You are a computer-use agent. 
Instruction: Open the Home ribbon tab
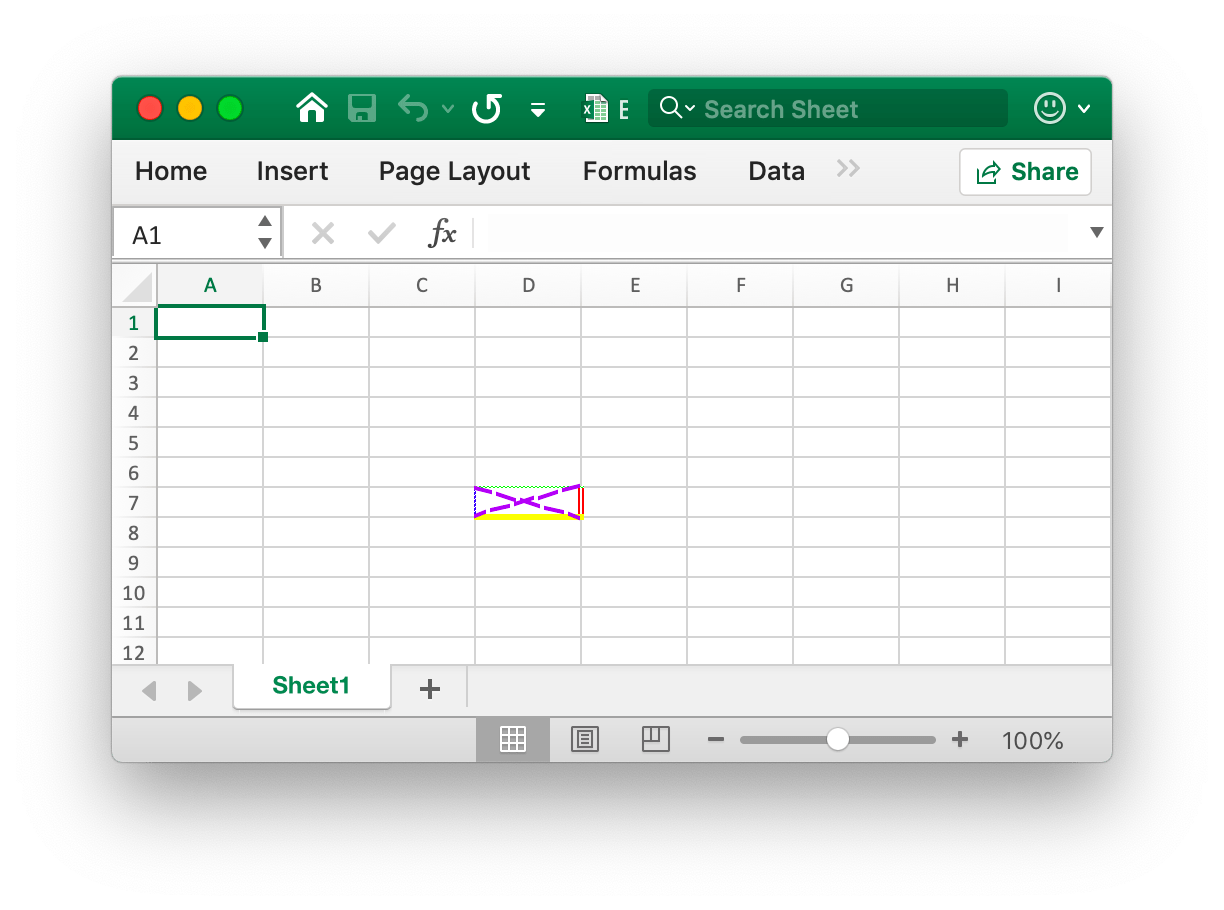coord(171,171)
